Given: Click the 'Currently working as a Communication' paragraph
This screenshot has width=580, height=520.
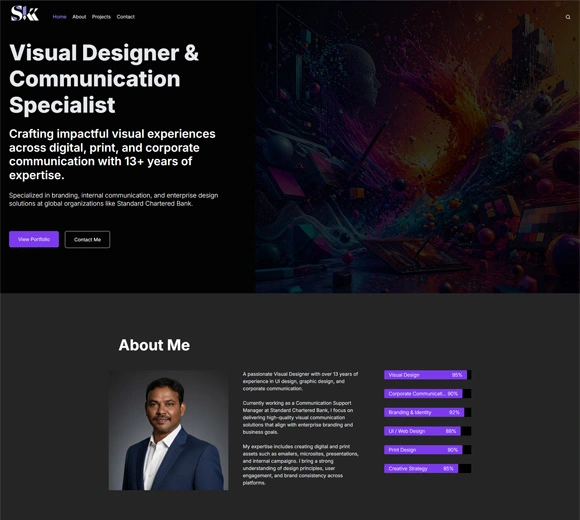Looking at the screenshot, I should click(x=298, y=417).
